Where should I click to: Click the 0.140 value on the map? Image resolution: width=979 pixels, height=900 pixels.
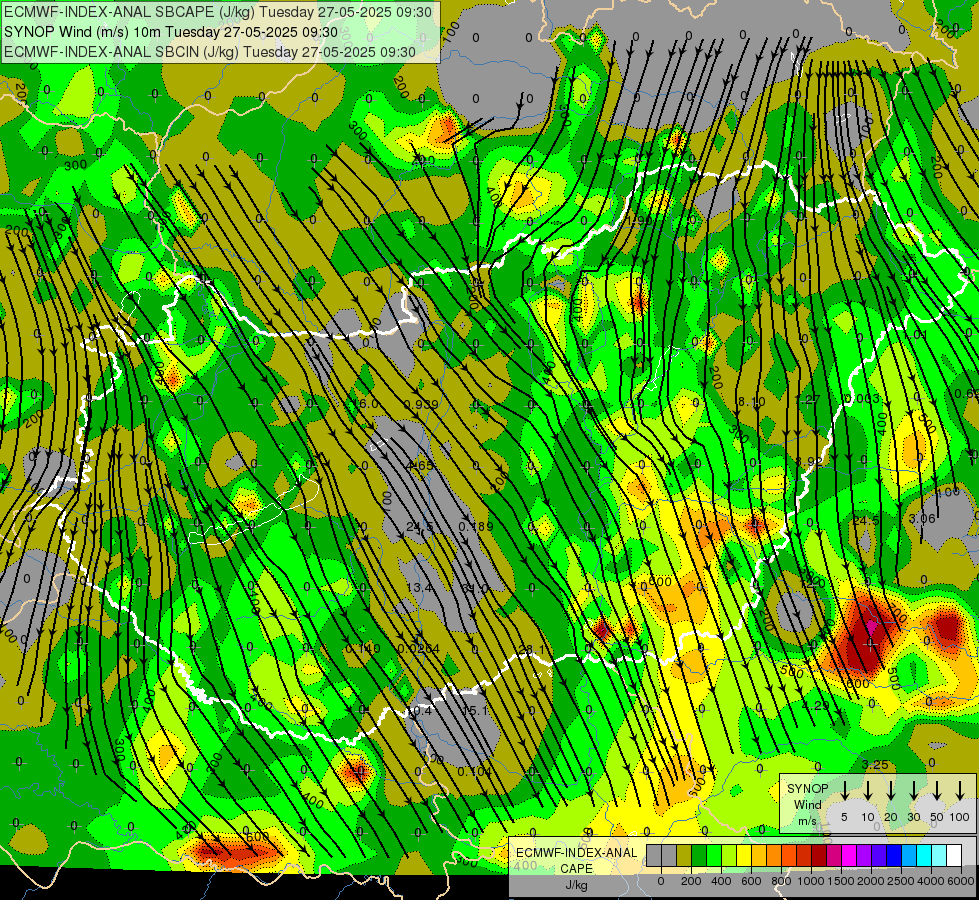click(x=363, y=649)
